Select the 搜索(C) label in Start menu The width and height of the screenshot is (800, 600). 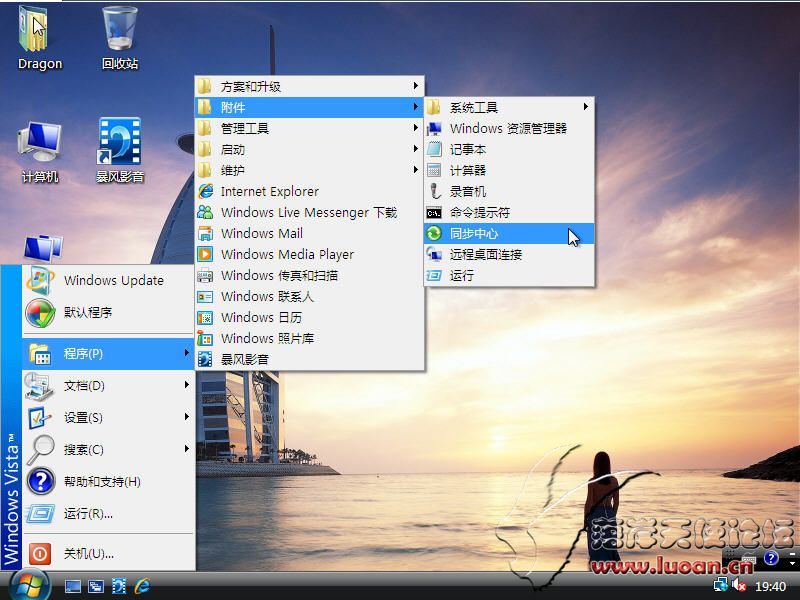pos(84,449)
